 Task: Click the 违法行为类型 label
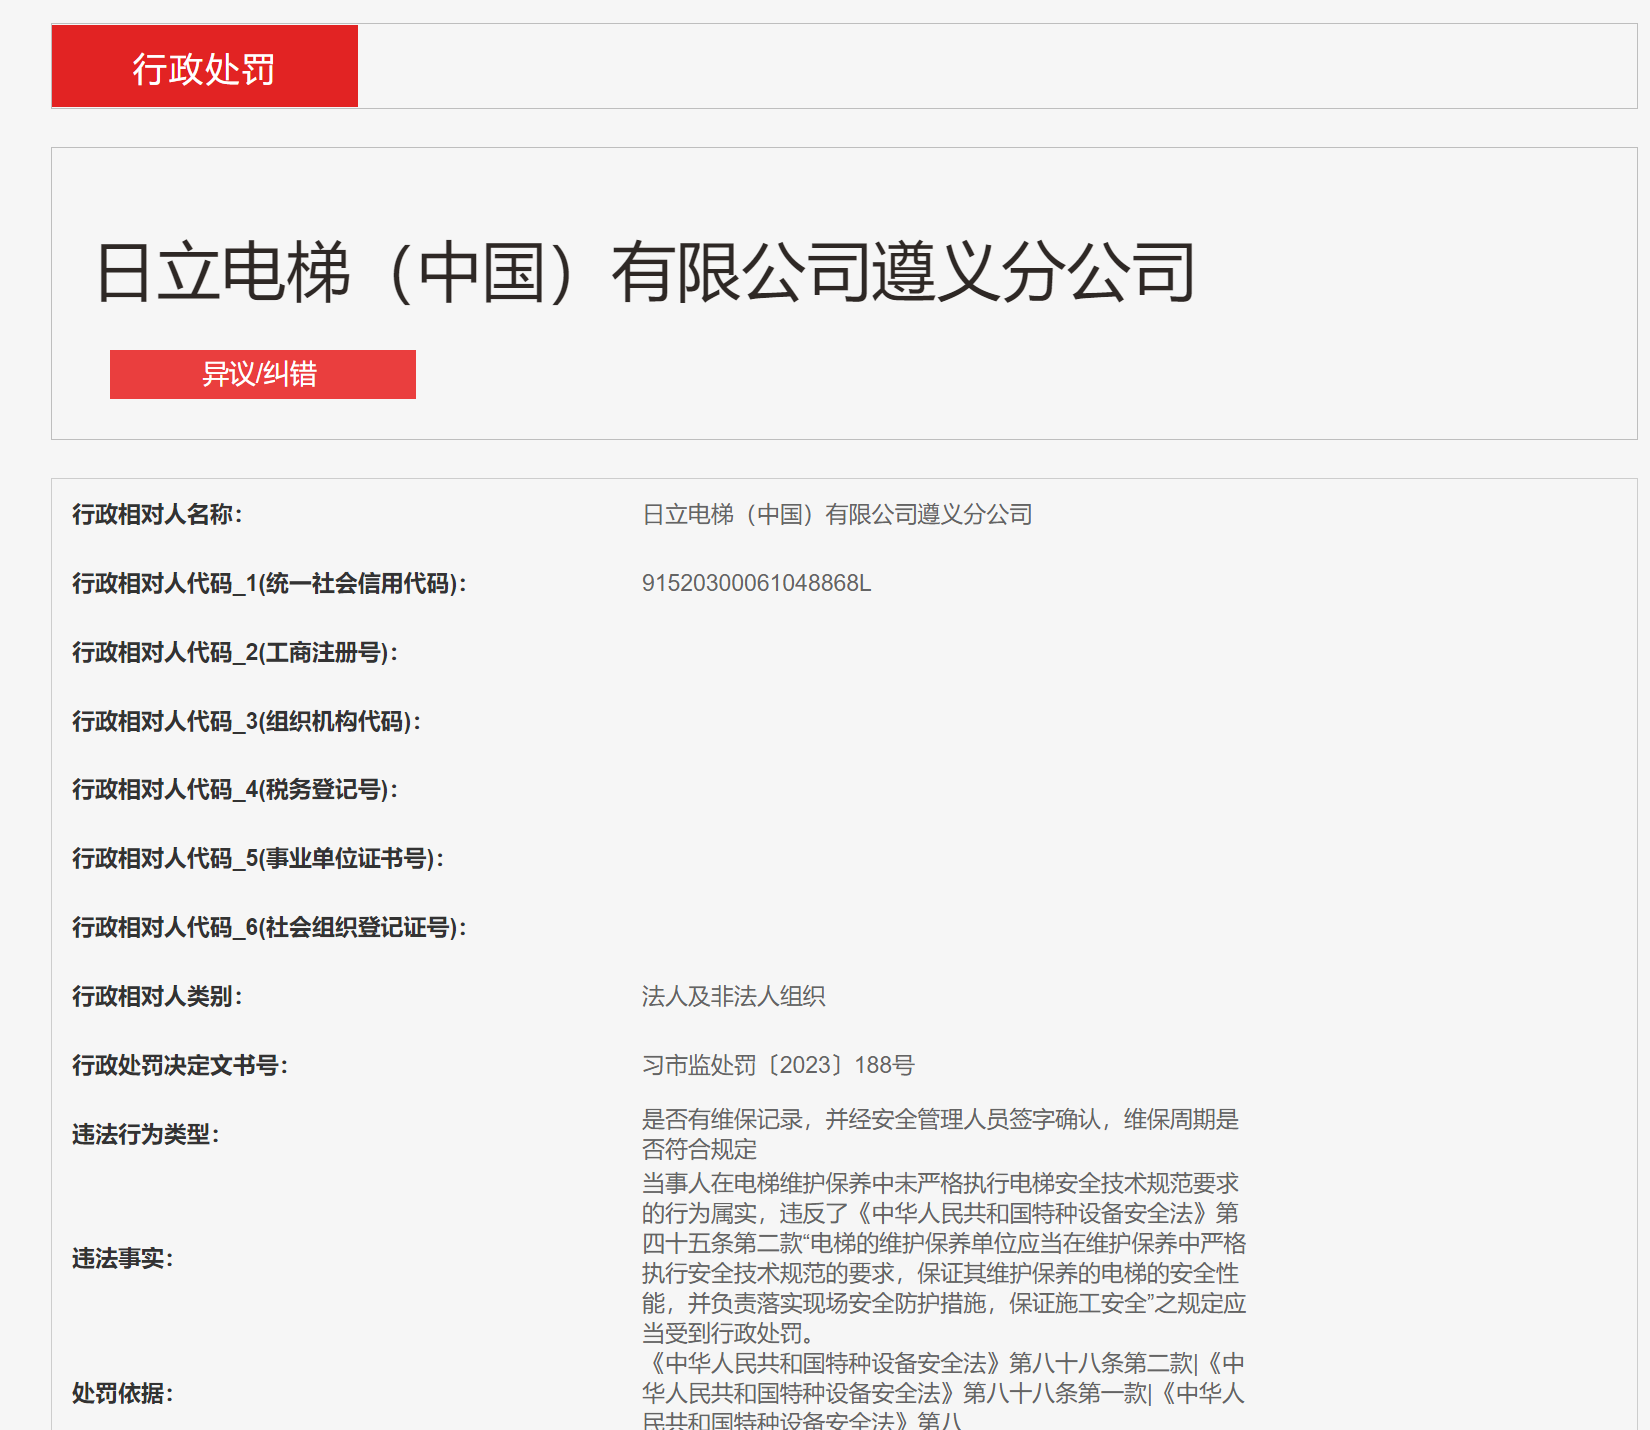click(x=146, y=1134)
